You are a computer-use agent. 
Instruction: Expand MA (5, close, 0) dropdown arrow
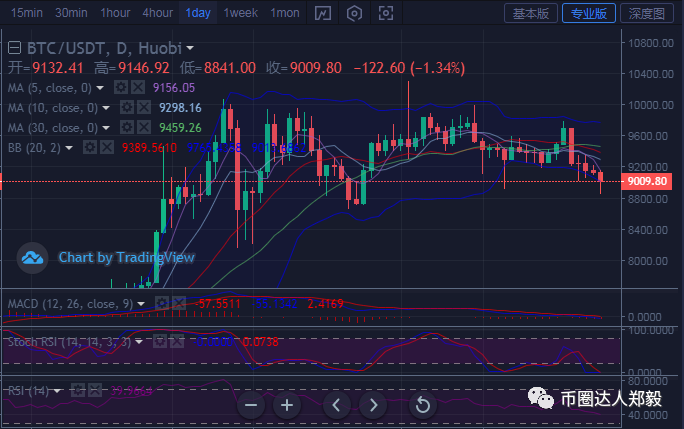[x=100, y=88]
